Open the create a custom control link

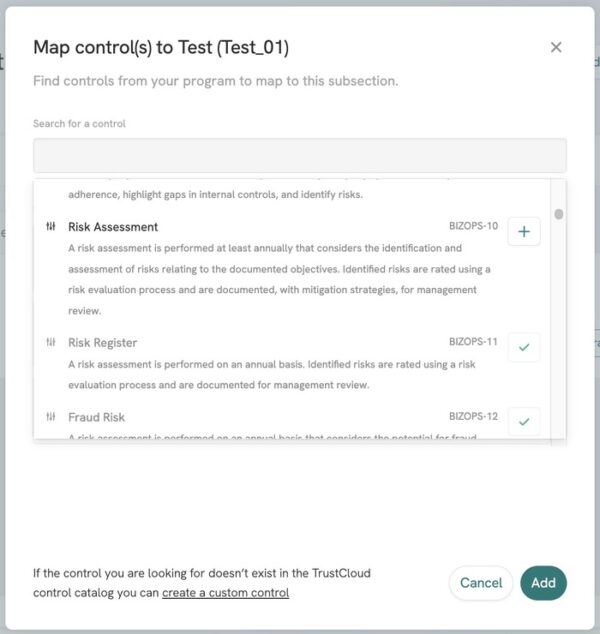[x=225, y=593]
